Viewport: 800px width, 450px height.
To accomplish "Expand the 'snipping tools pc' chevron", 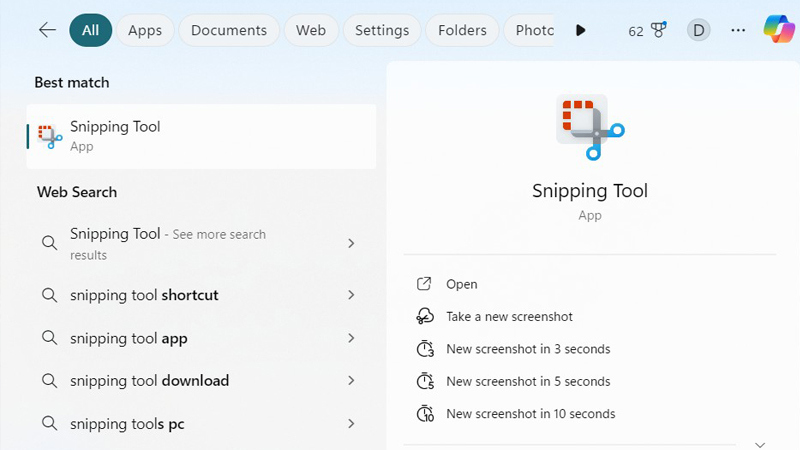I will point(351,423).
